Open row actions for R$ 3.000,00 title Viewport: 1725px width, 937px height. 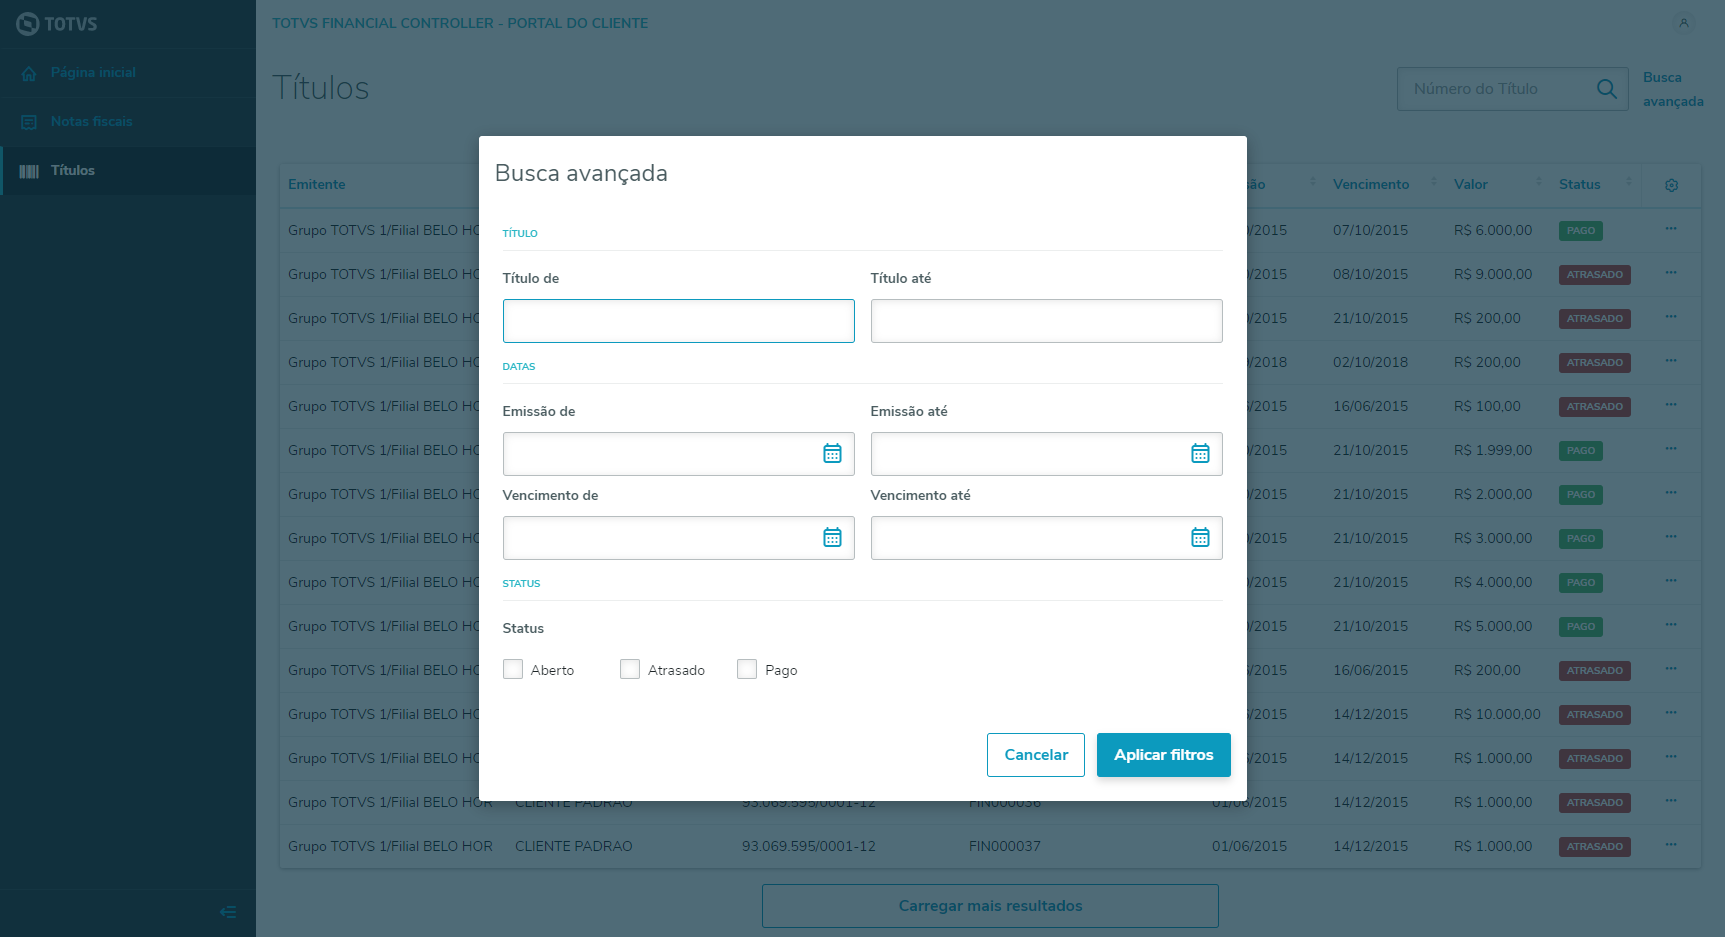tap(1671, 537)
